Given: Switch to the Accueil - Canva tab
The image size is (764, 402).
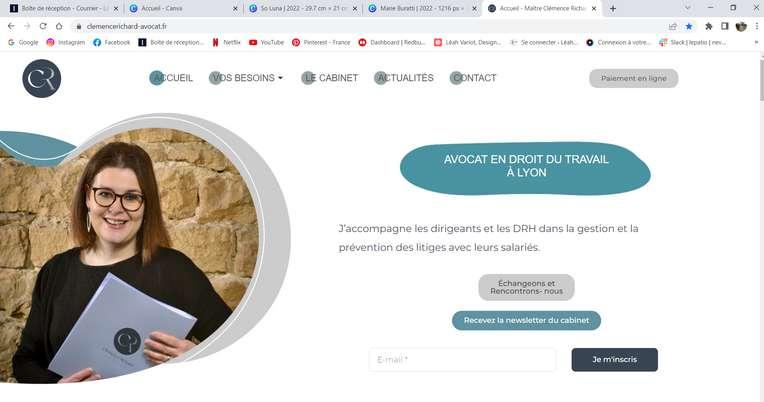Looking at the screenshot, I should point(182,8).
